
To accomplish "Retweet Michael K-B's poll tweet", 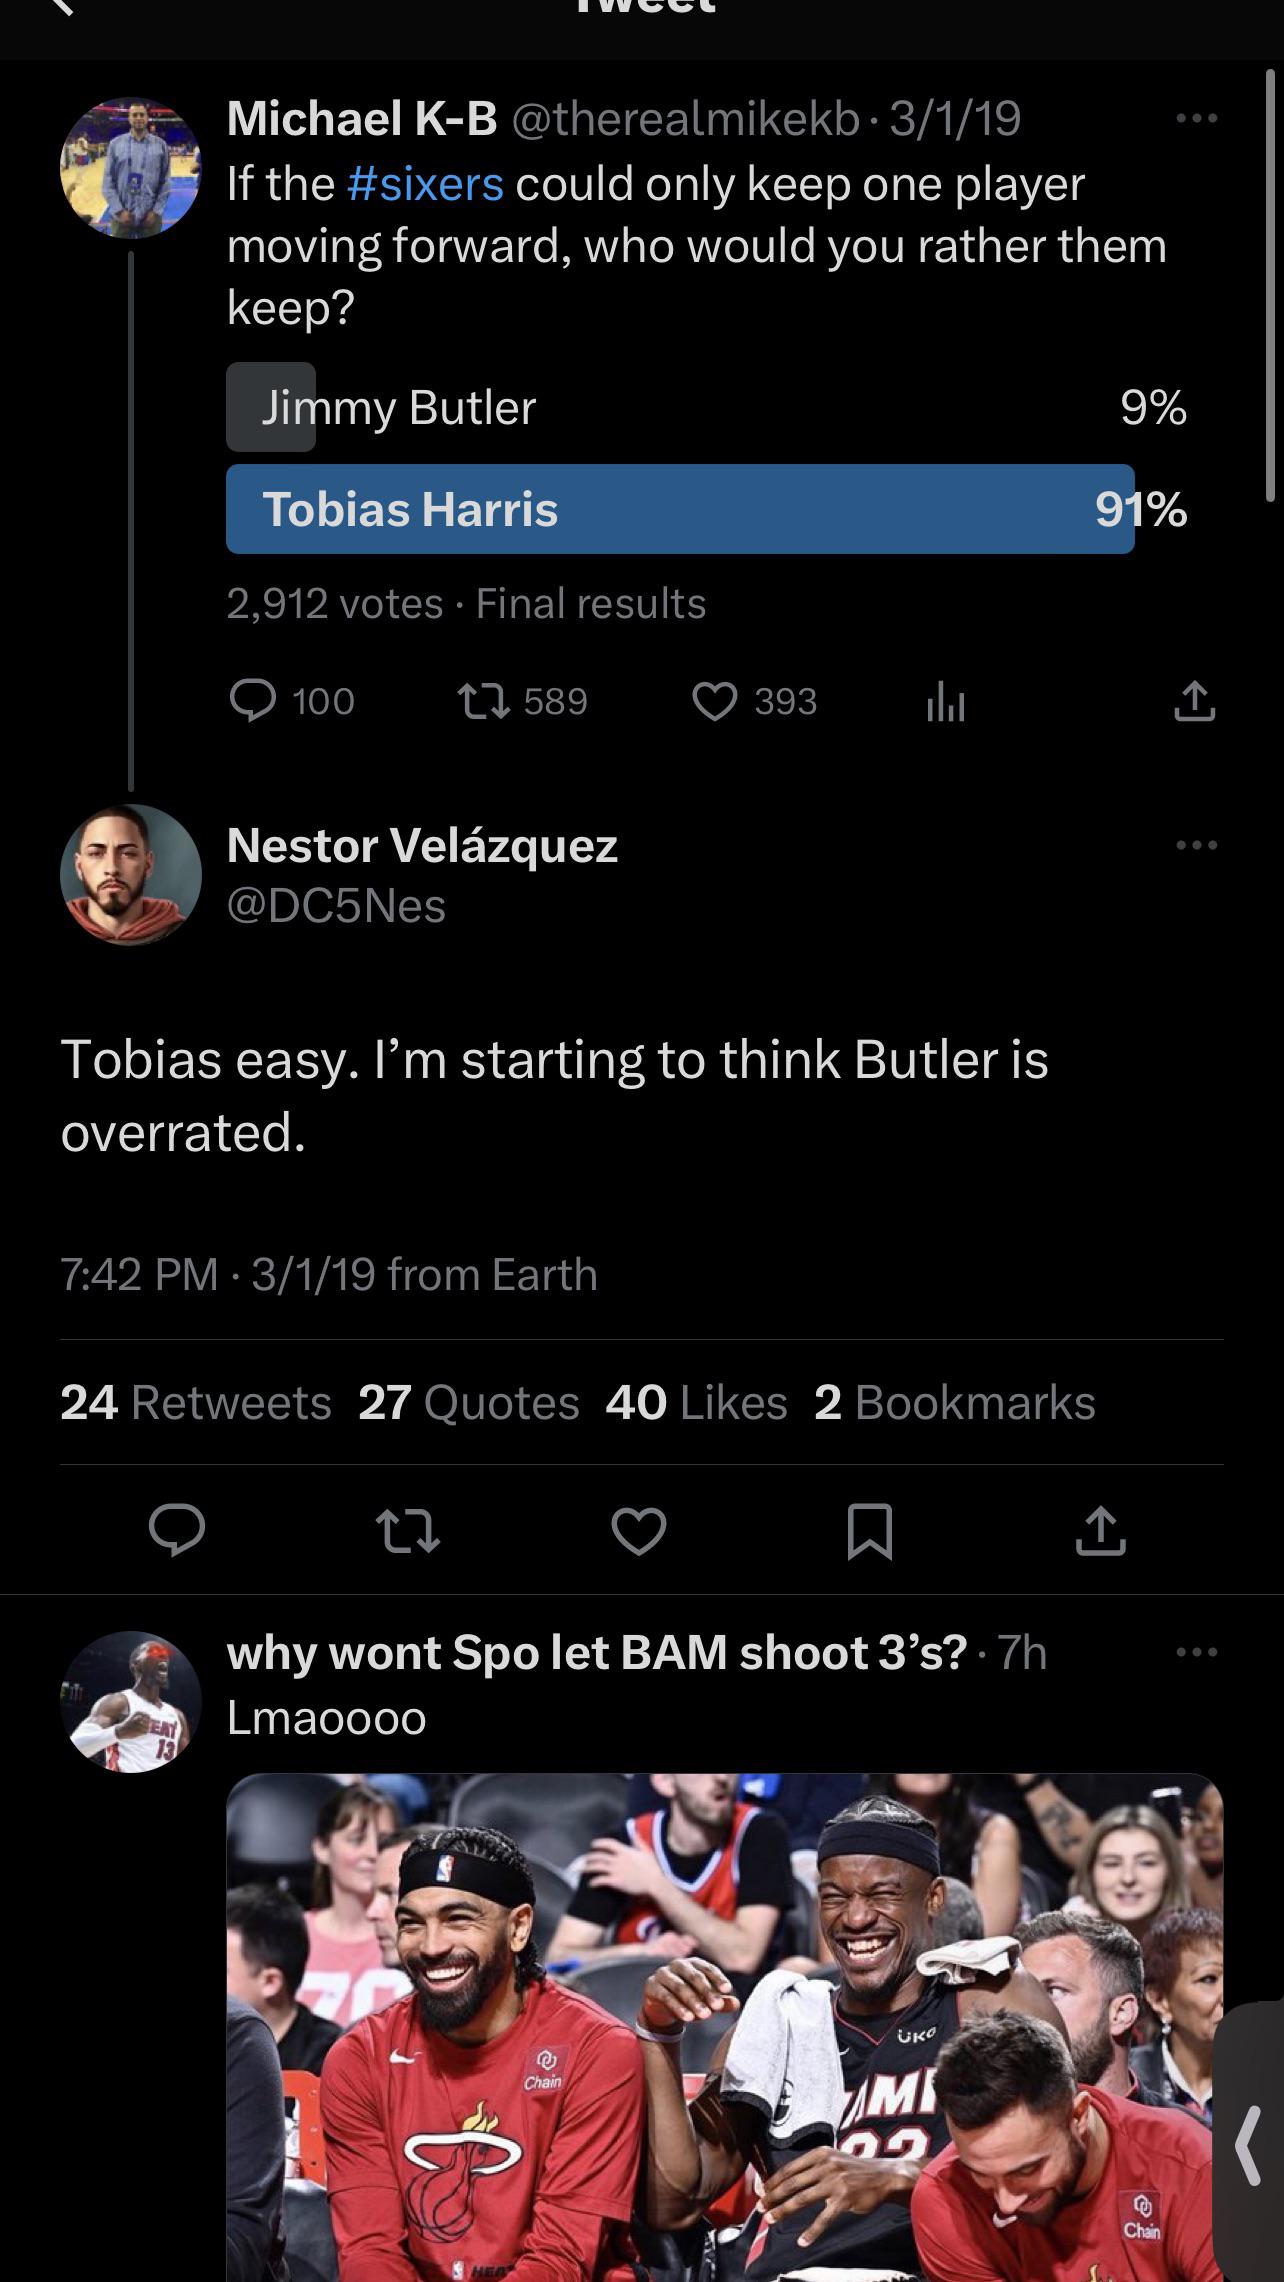I will pyautogui.click(x=484, y=701).
